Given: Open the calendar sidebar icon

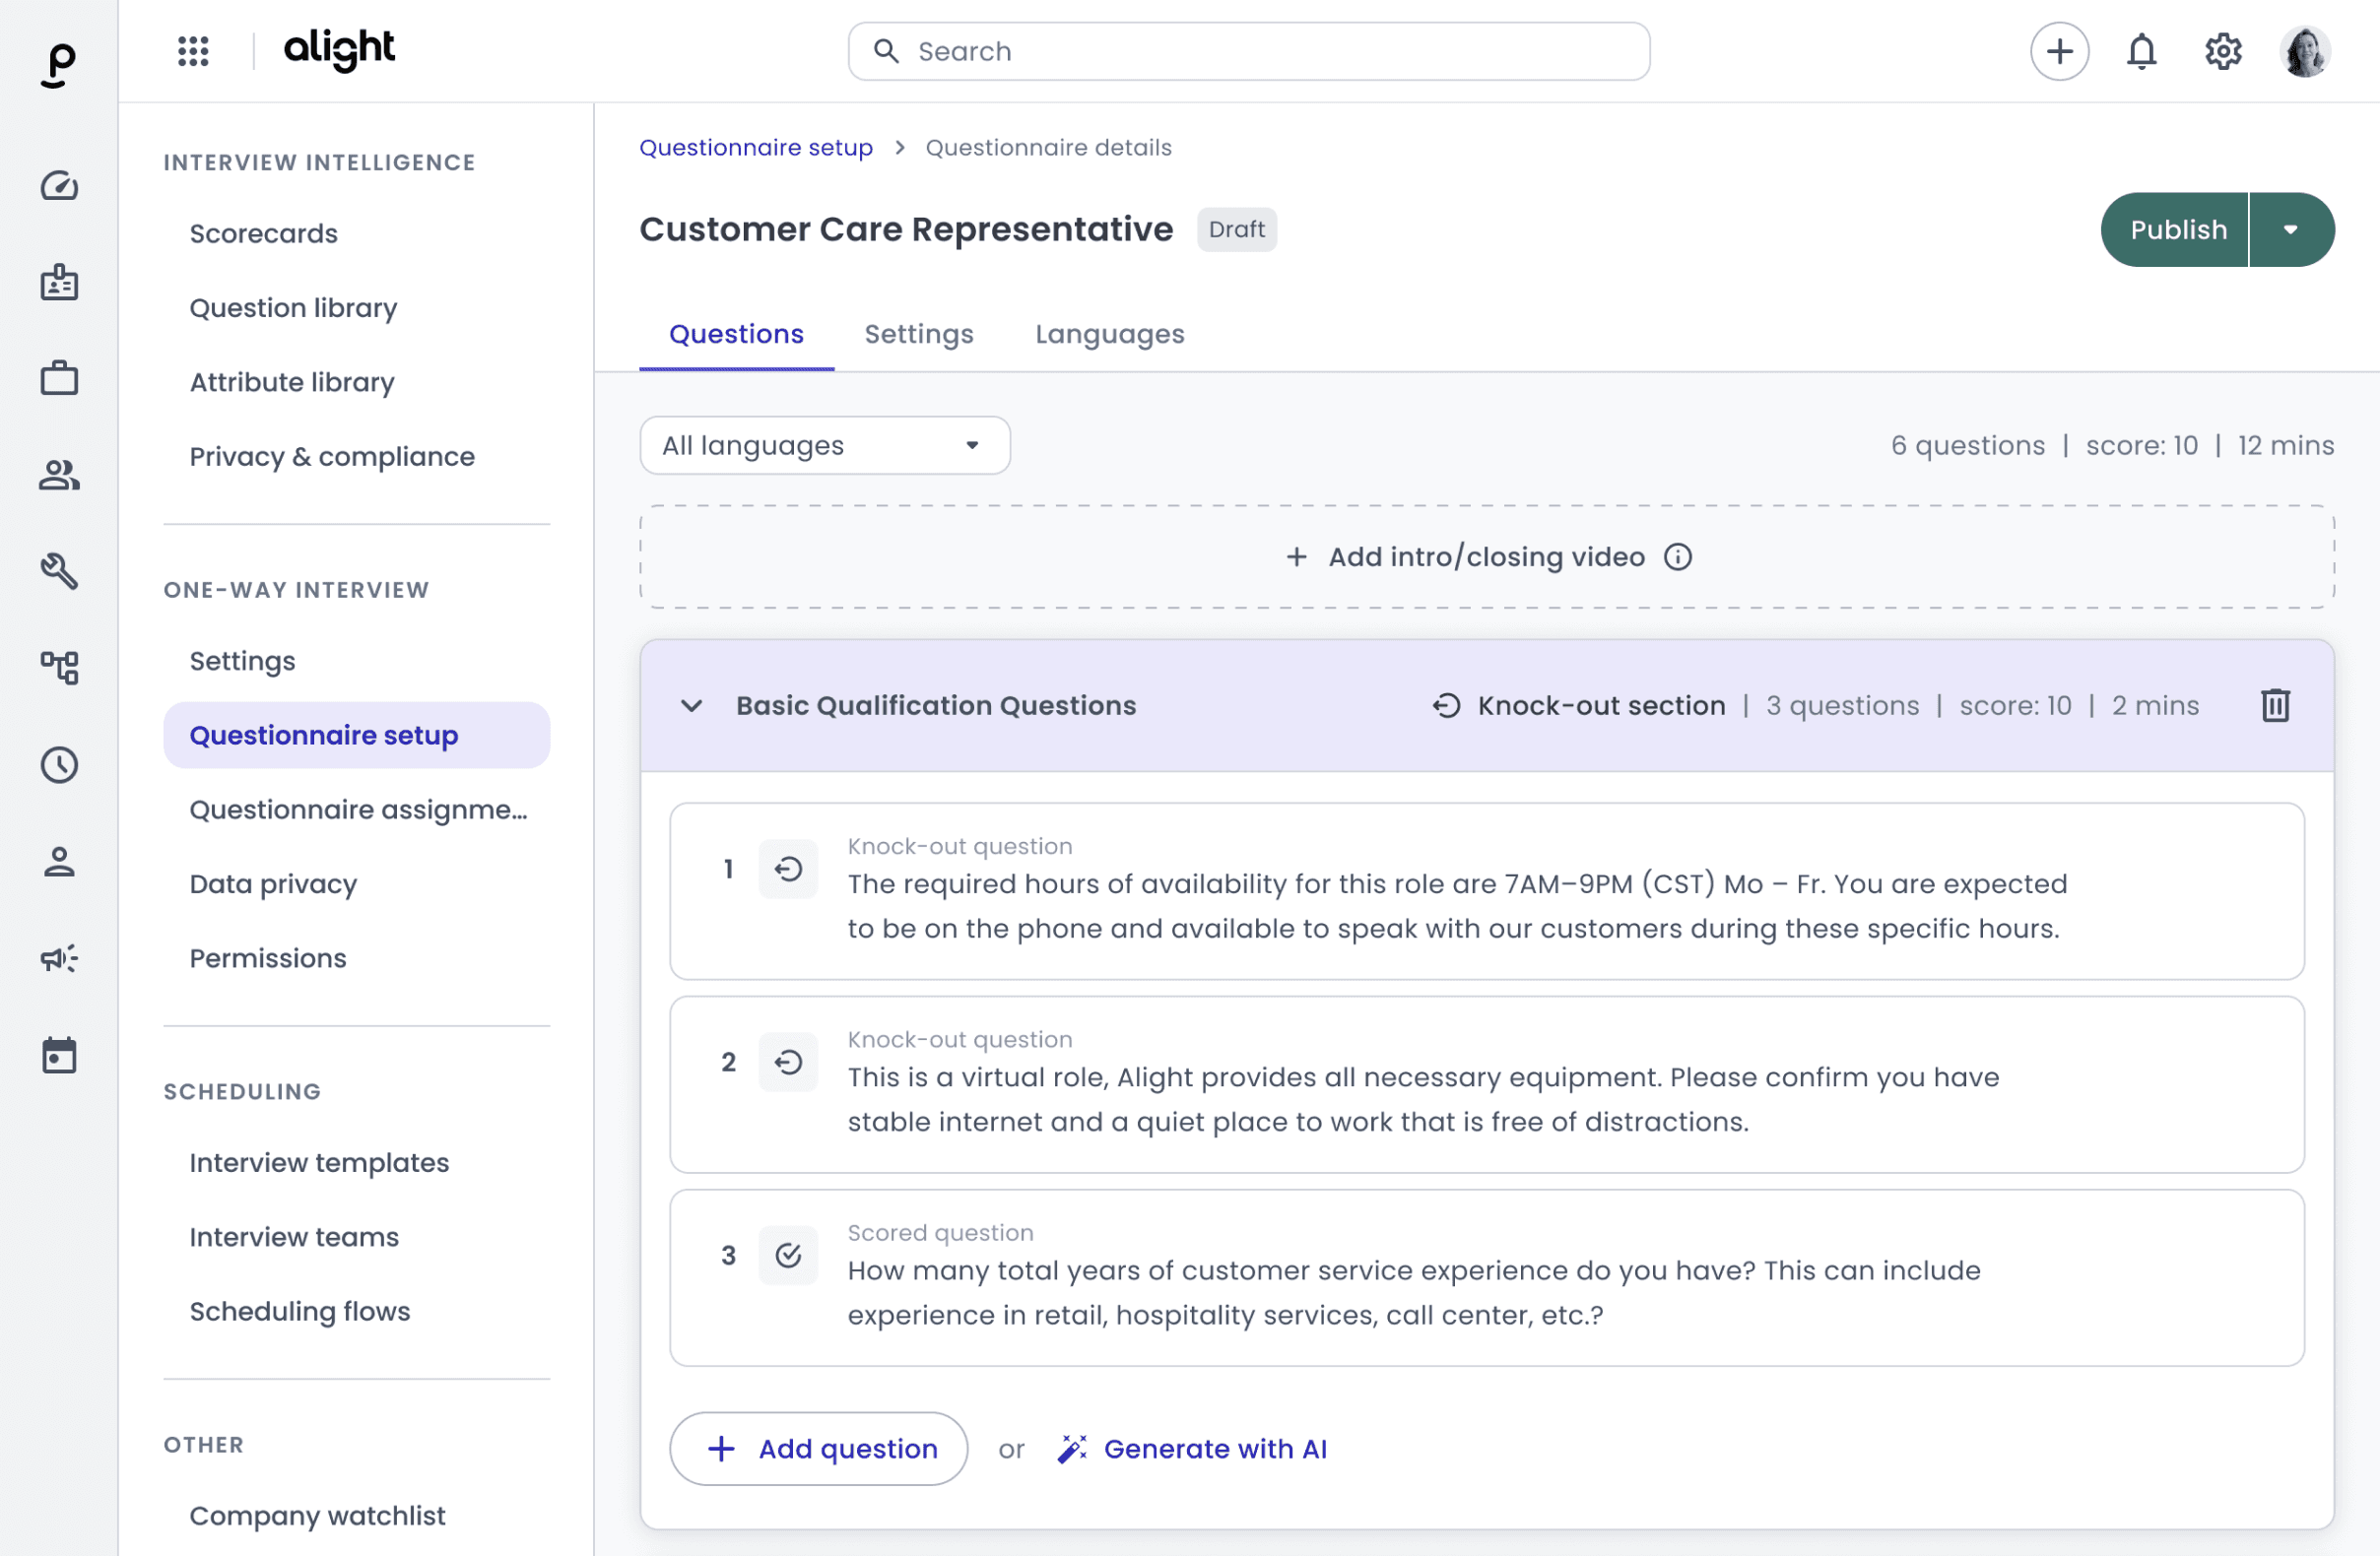Looking at the screenshot, I should coord(59,1055).
